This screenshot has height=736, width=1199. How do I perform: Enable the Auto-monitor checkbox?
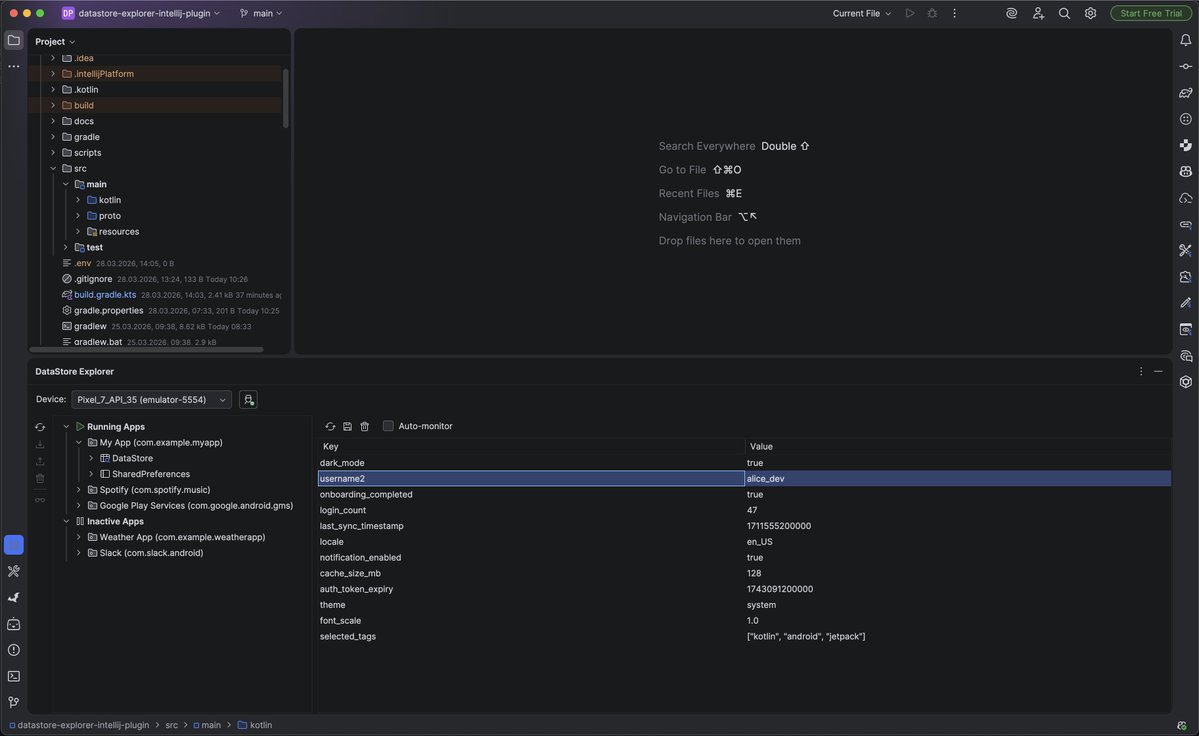[x=388, y=426]
